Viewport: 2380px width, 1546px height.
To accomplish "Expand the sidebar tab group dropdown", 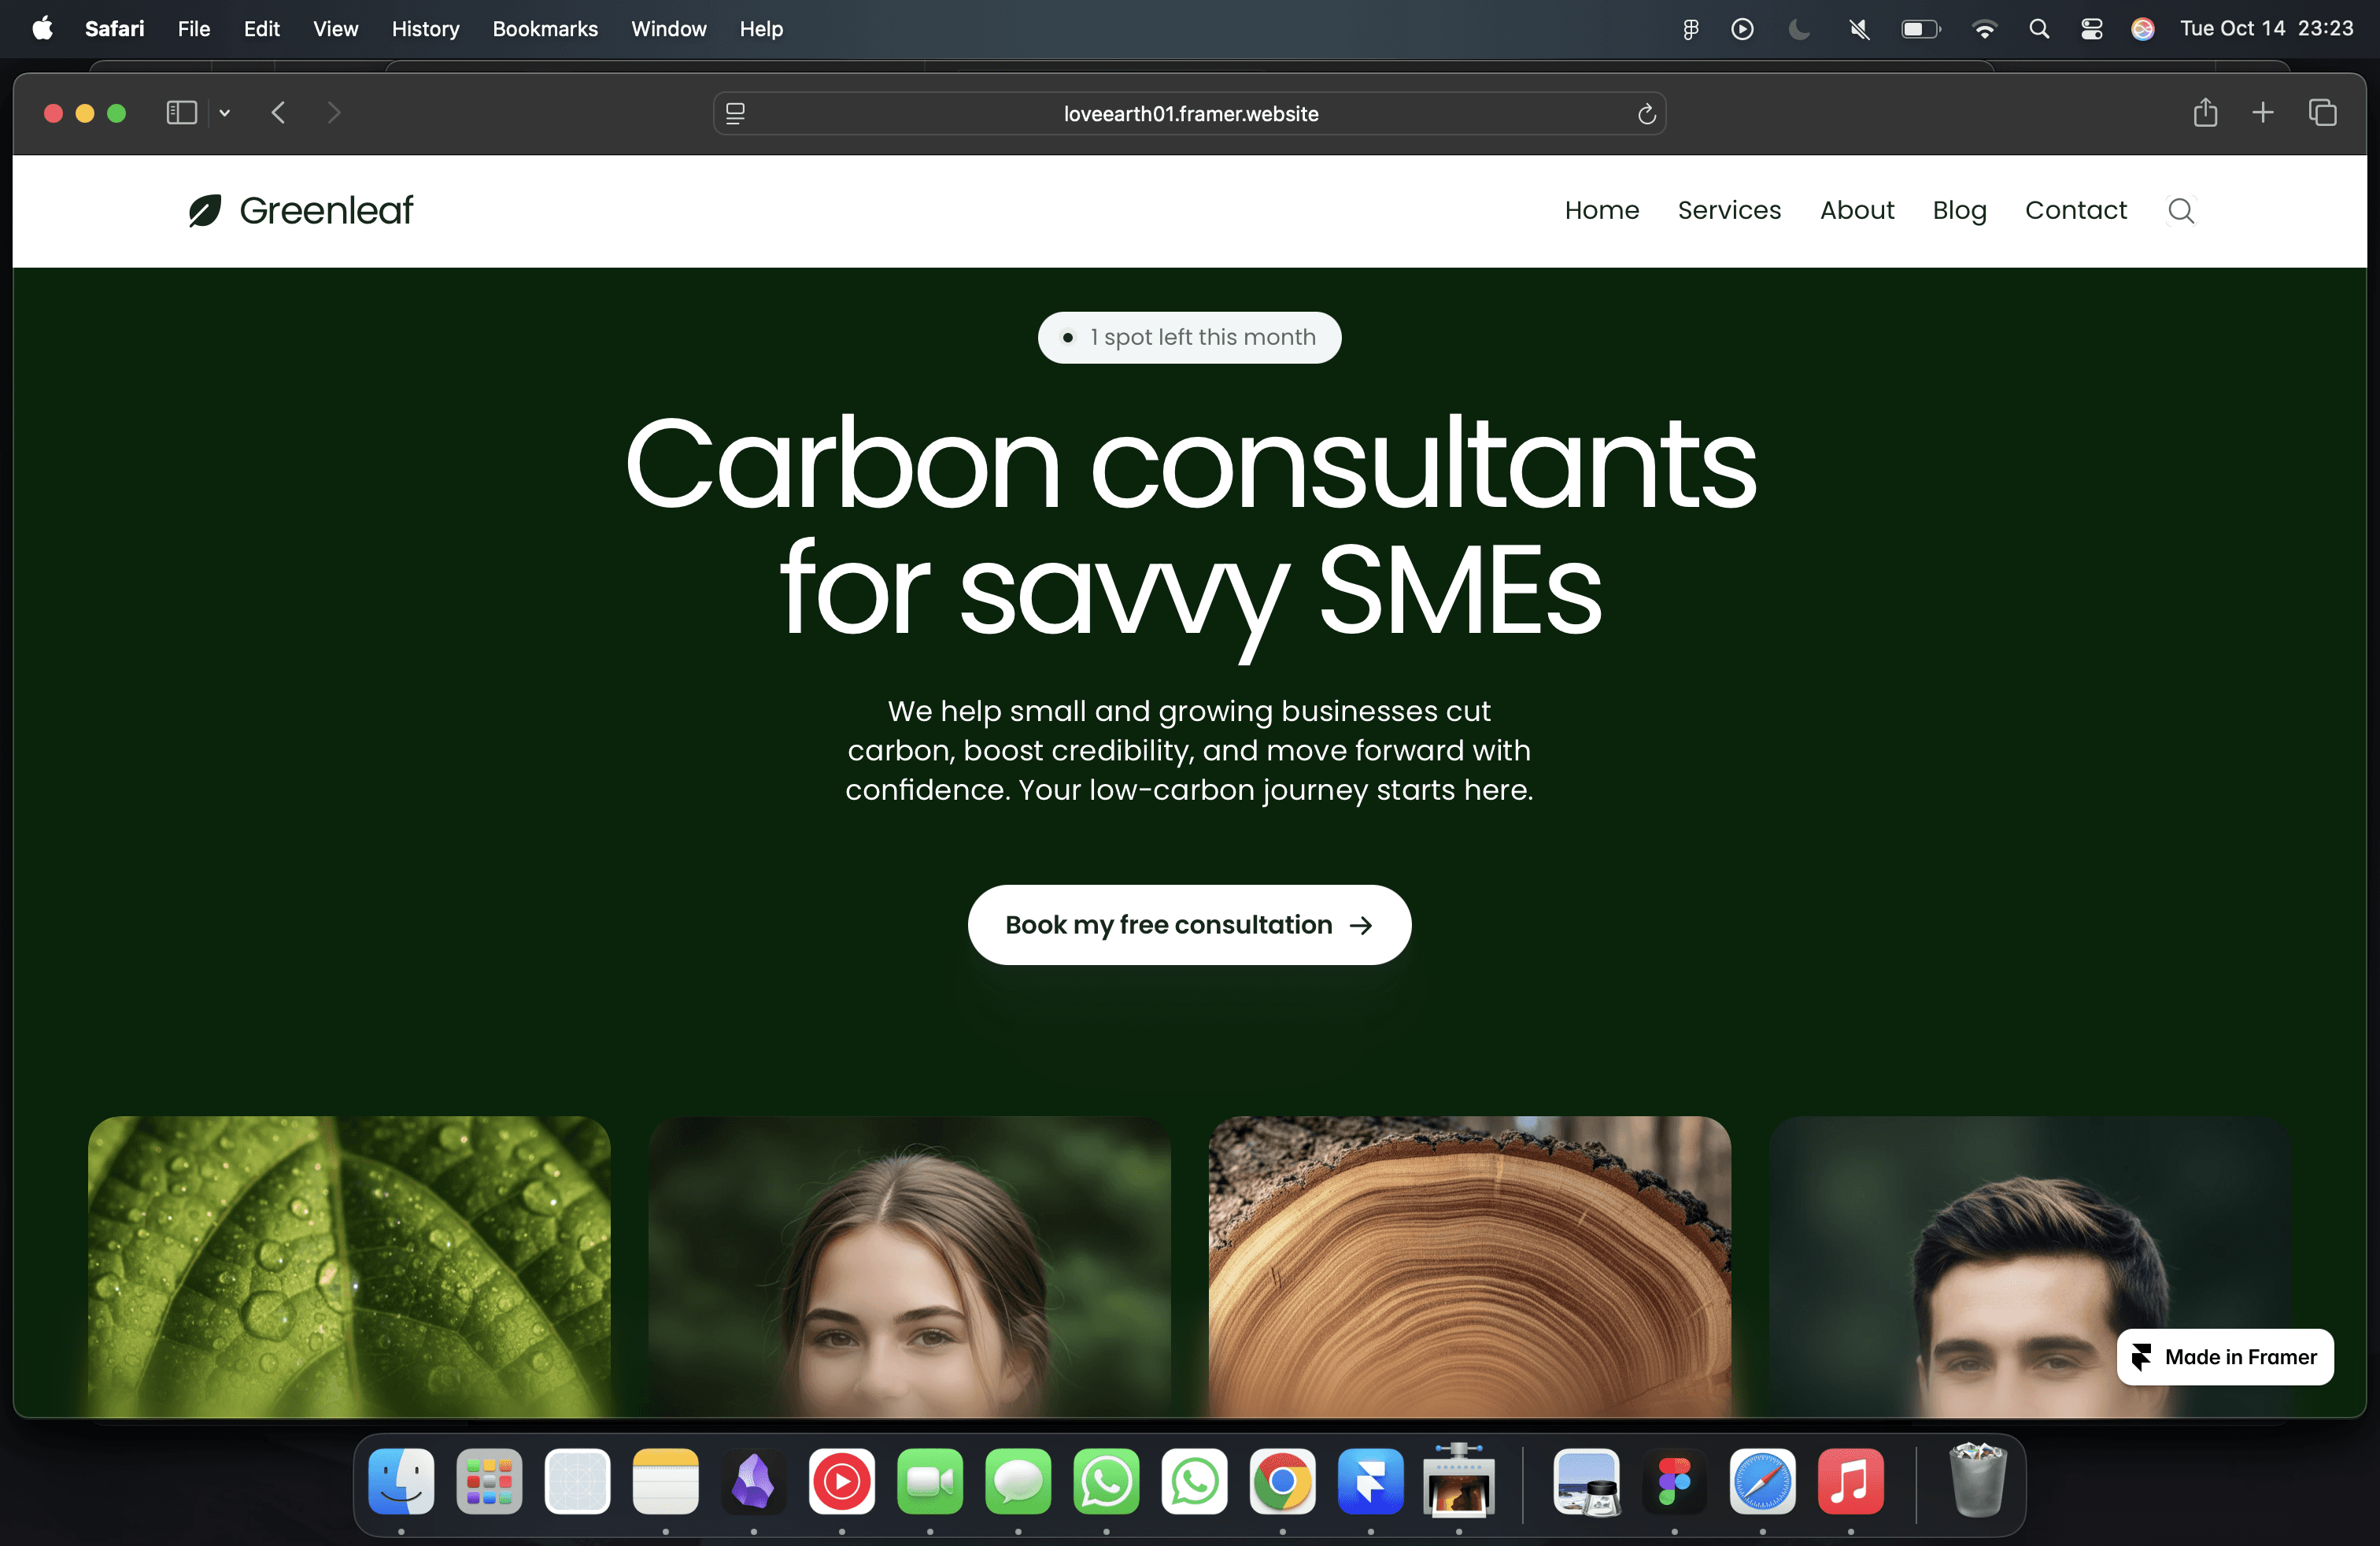I will tap(225, 113).
